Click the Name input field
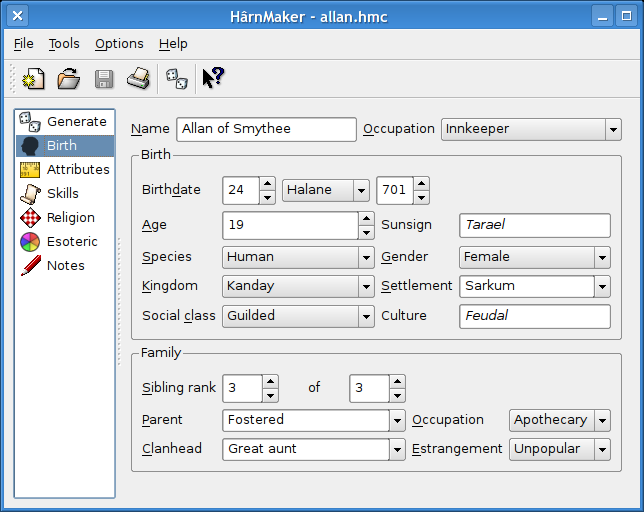The image size is (644, 512). click(x=266, y=129)
